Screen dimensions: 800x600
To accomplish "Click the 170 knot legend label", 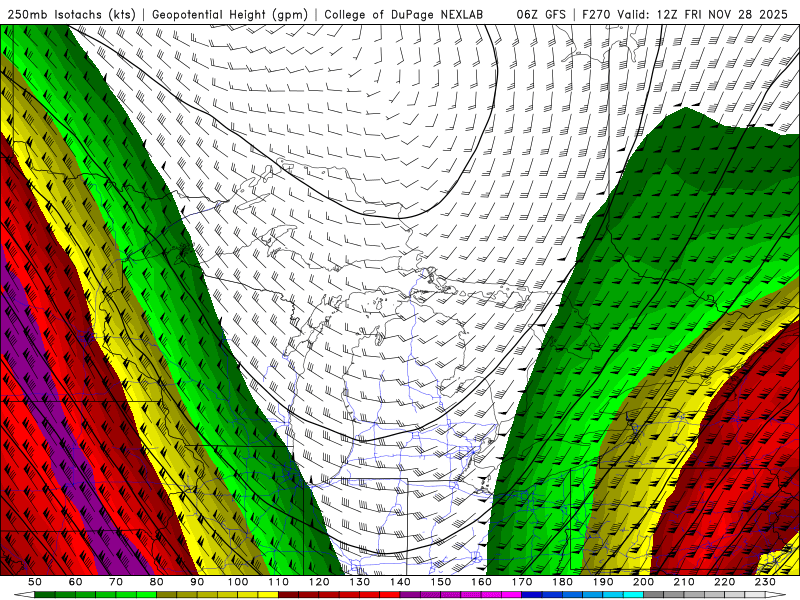I will (521, 582).
